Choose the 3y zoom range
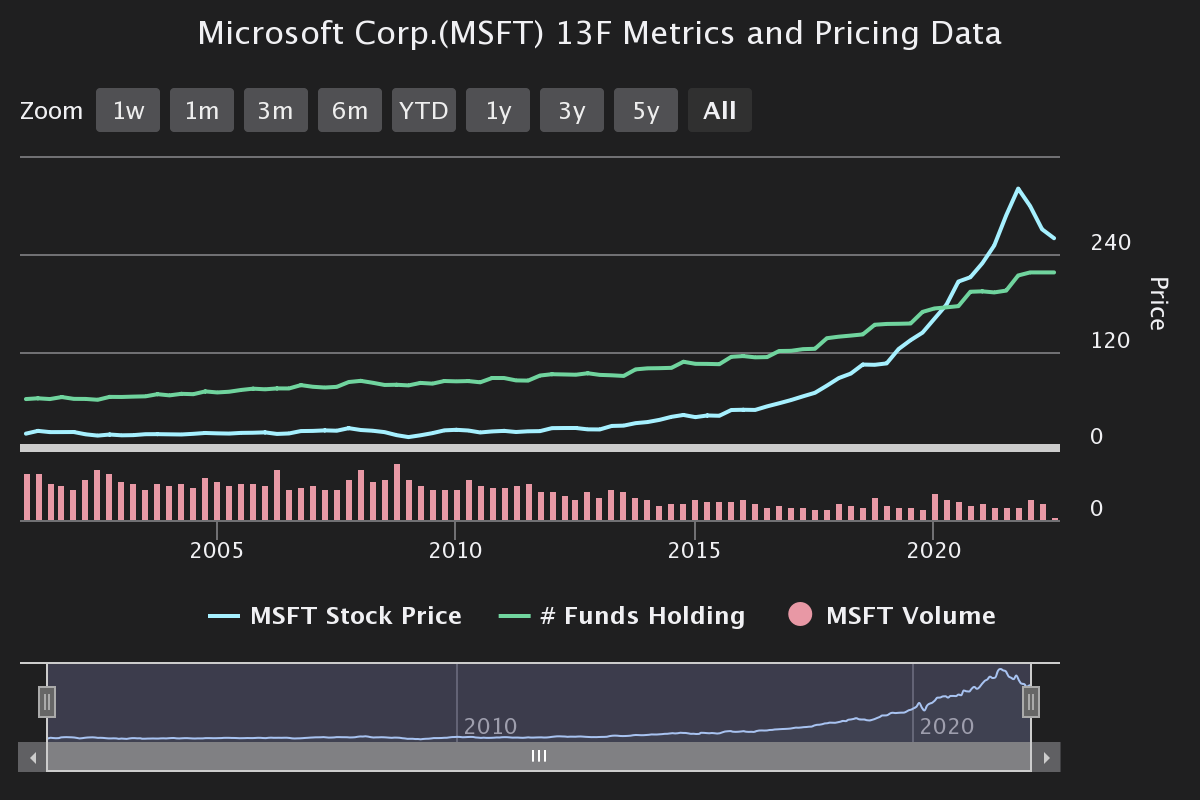This screenshot has width=1200, height=800. [572, 110]
